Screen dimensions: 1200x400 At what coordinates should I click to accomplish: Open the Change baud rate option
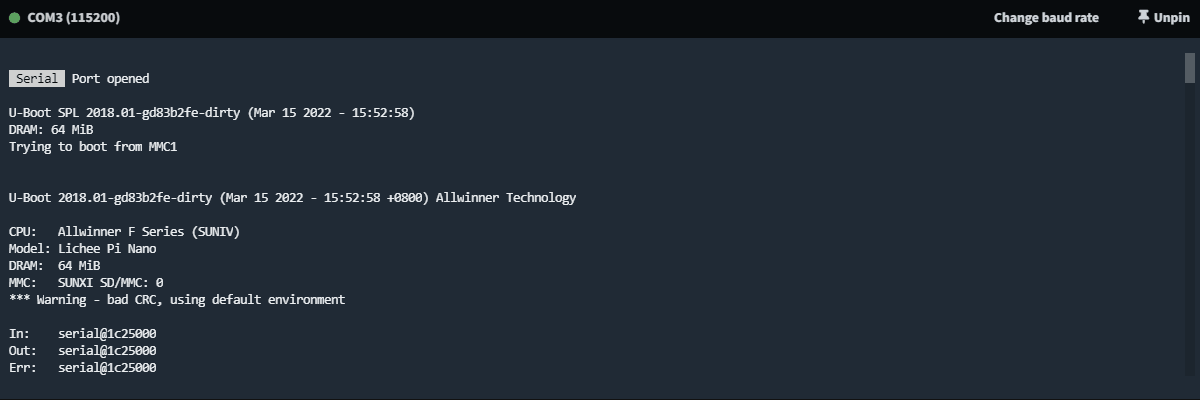(1046, 18)
